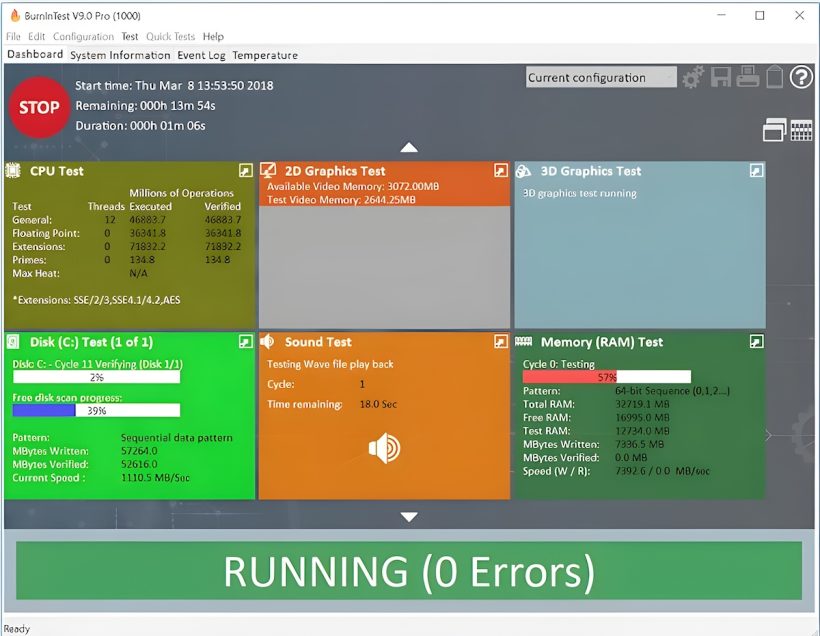Click the green RUNNING status banner
The image size is (820, 636).
[410, 572]
